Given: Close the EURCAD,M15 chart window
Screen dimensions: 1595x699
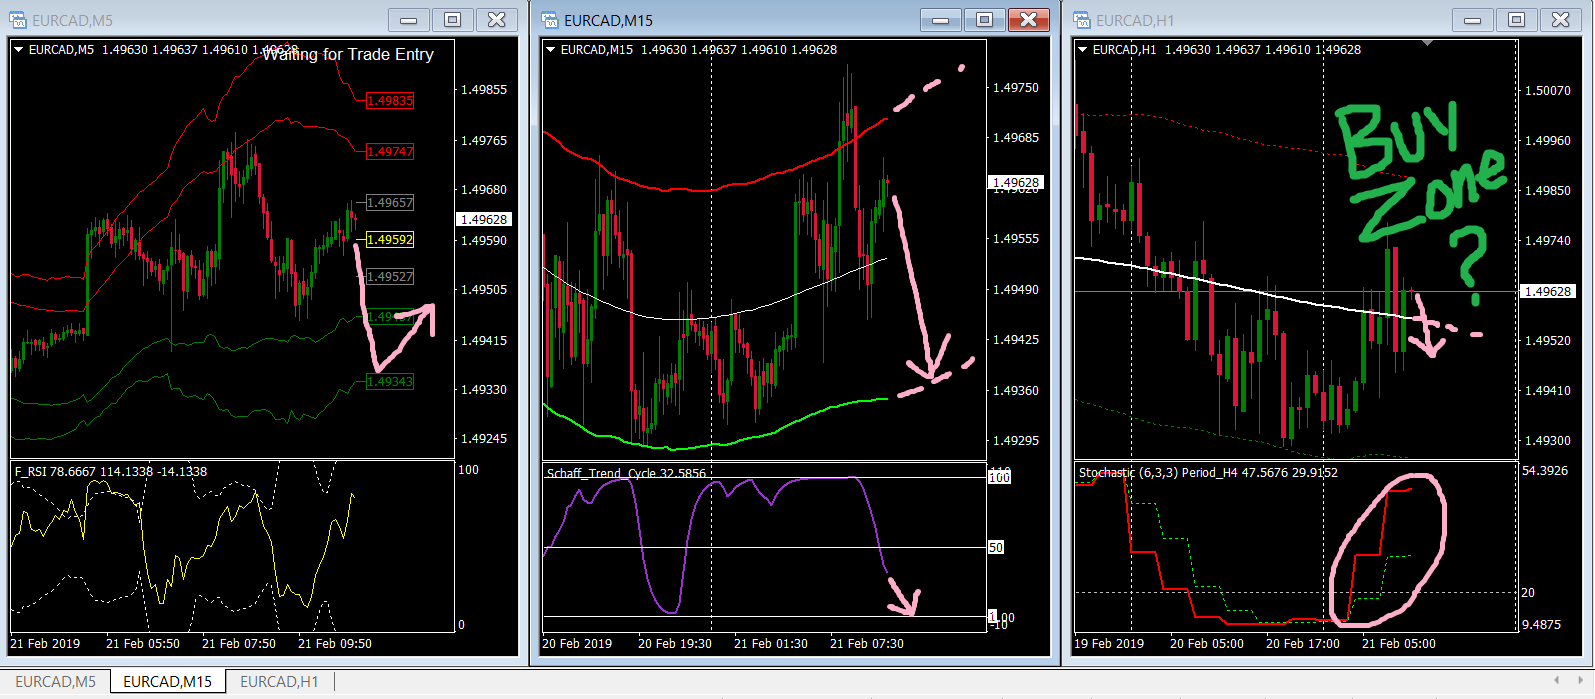Looking at the screenshot, I should pos(1029,20).
